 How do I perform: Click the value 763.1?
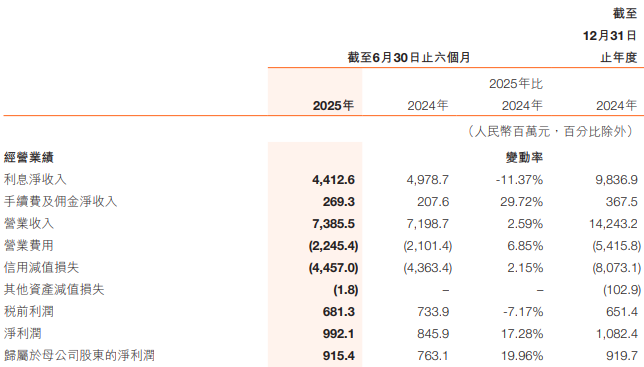click(x=433, y=356)
